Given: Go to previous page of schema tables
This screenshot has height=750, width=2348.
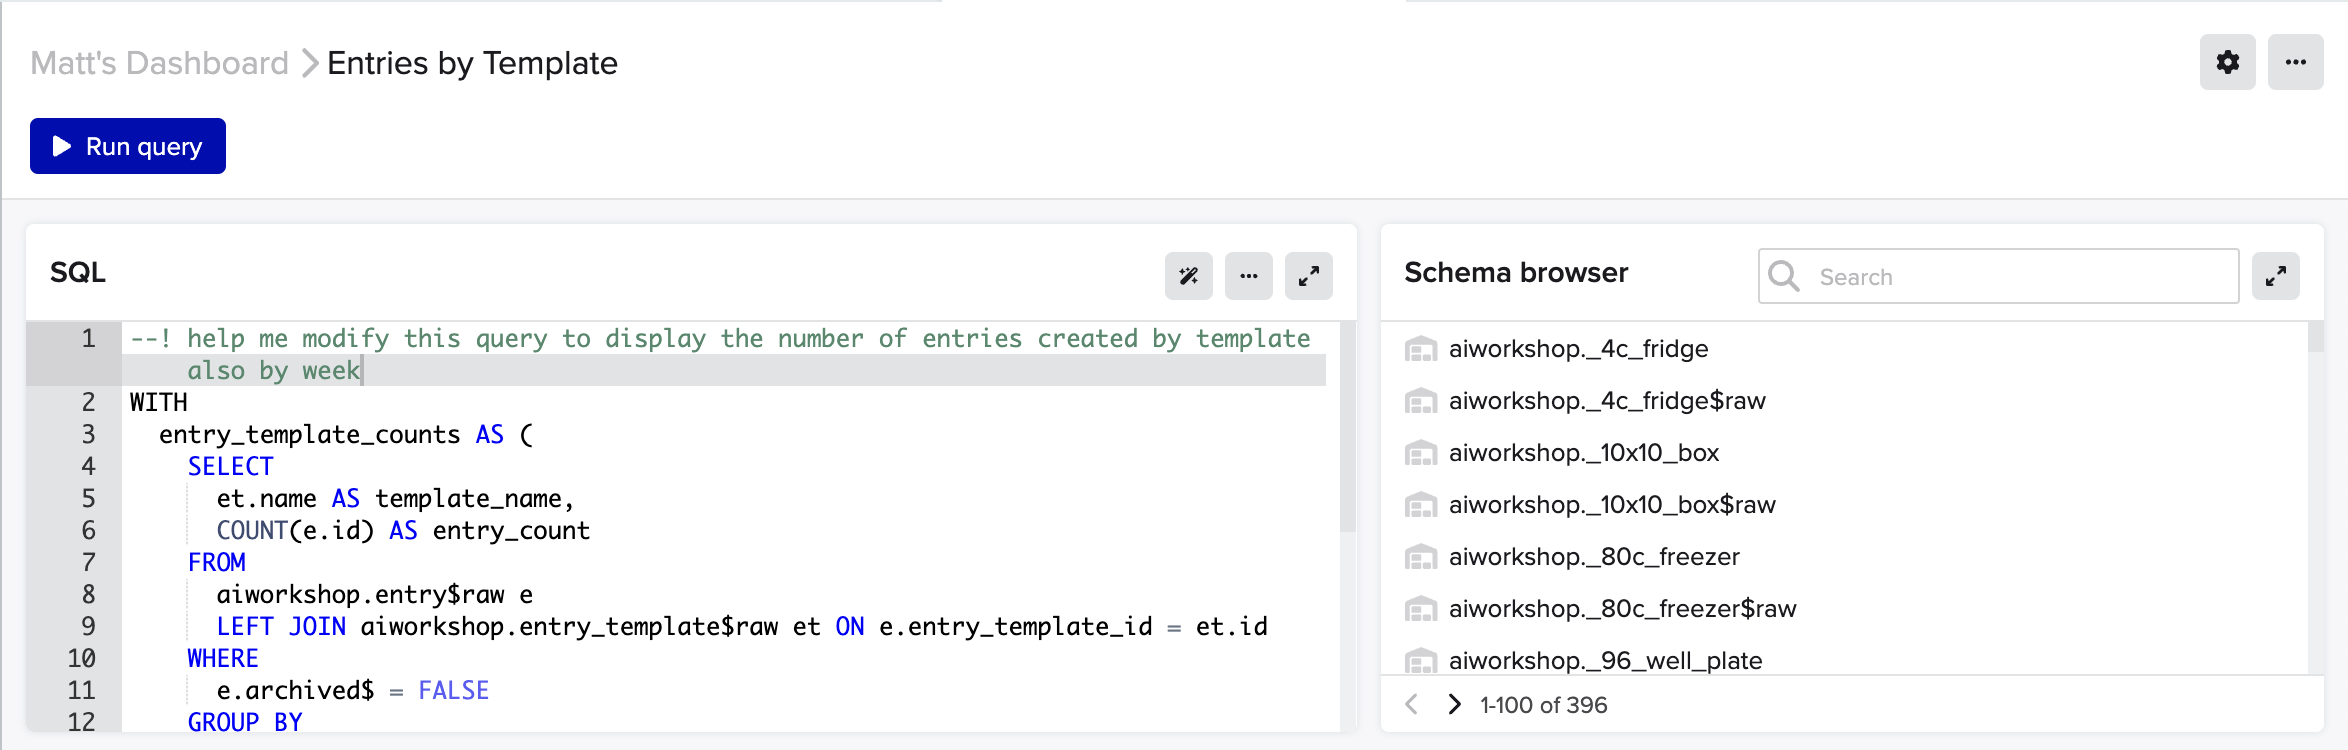Looking at the screenshot, I should coord(1411,705).
